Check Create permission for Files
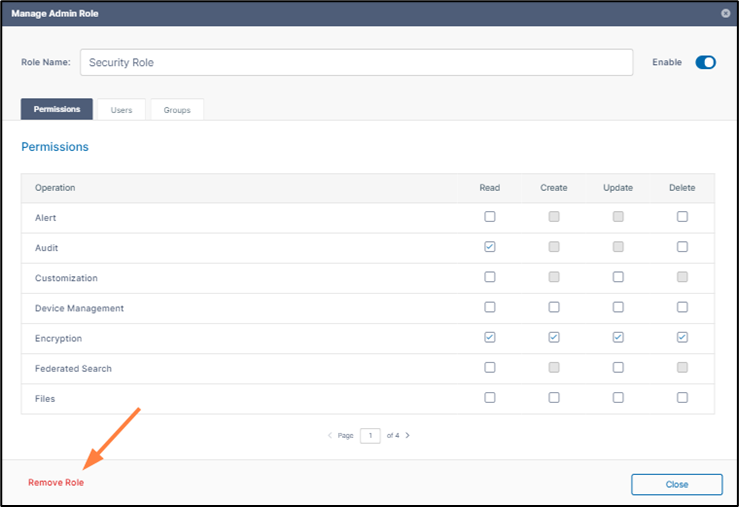This screenshot has width=739, height=507. (554, 398)
